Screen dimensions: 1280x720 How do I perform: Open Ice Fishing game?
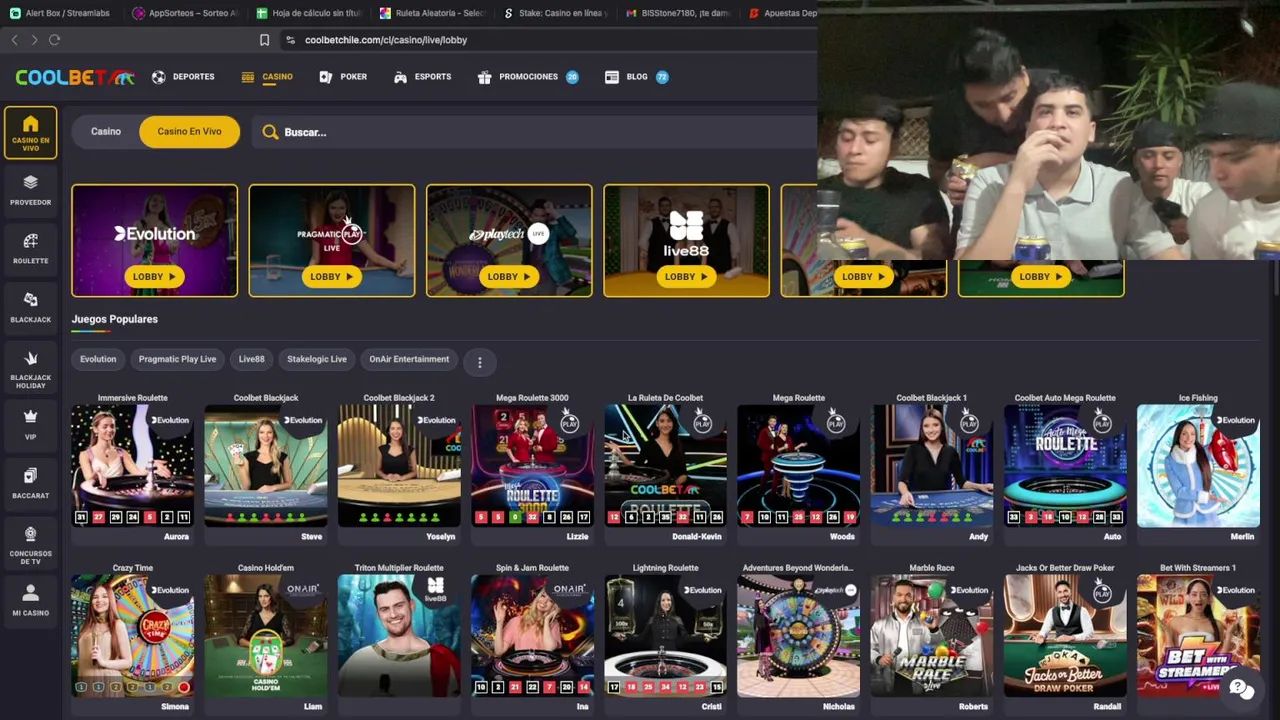click(x=1198, y=466)
